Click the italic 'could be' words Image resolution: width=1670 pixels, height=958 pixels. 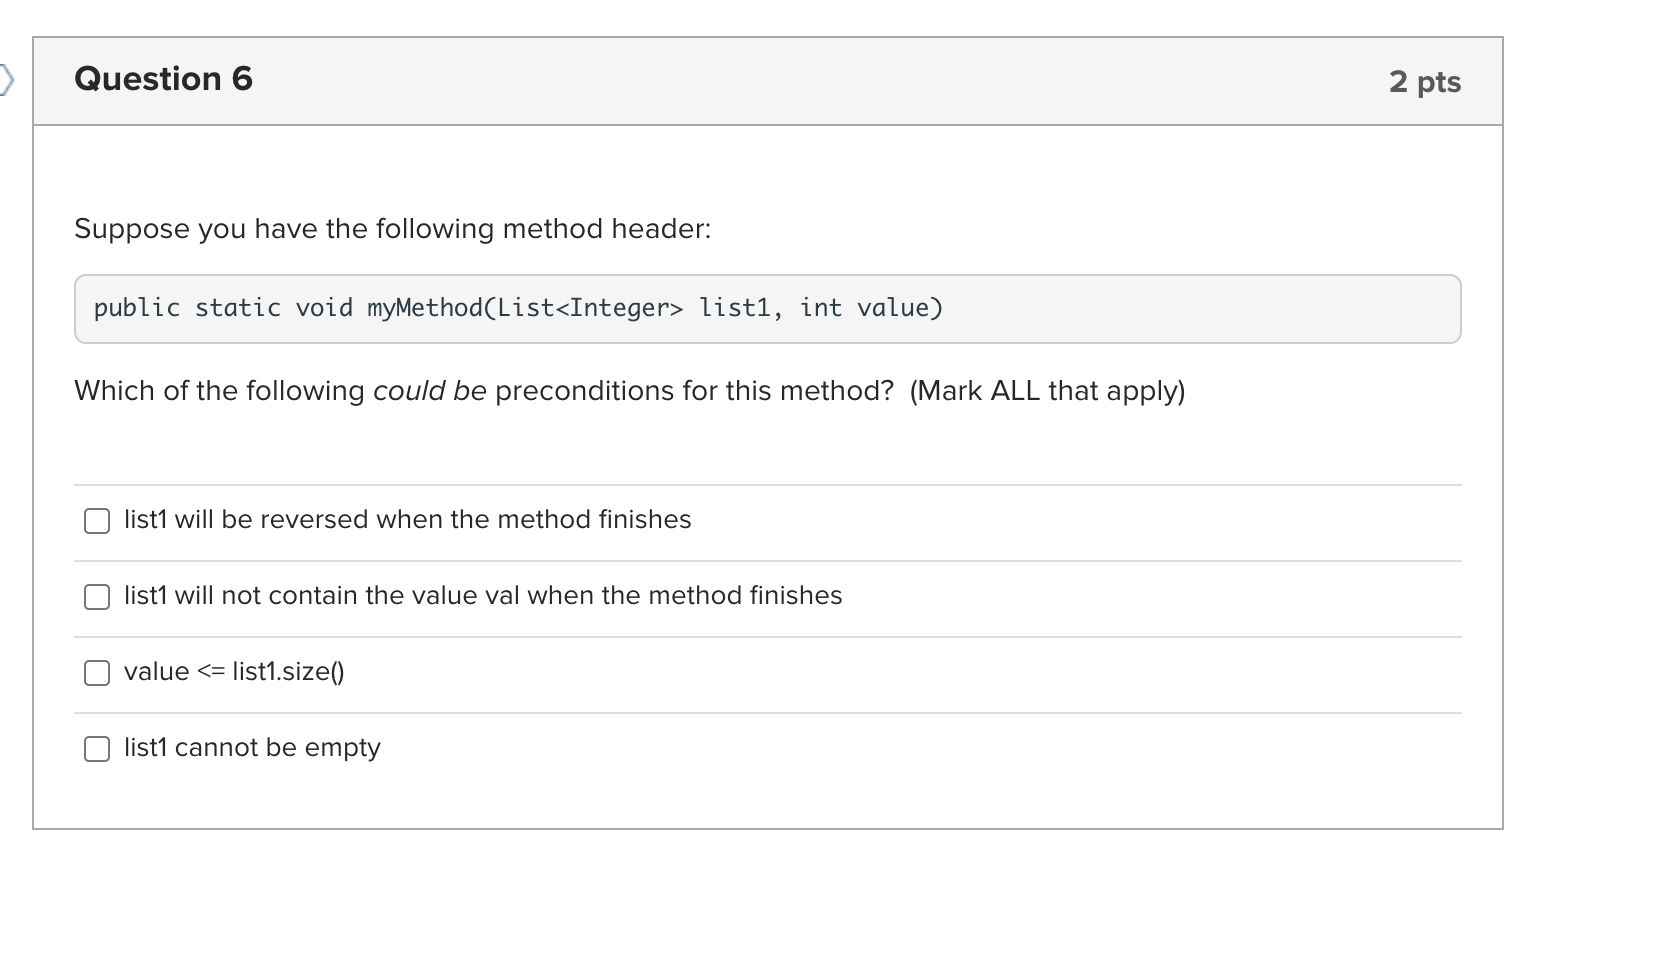(x=429, y=391)
